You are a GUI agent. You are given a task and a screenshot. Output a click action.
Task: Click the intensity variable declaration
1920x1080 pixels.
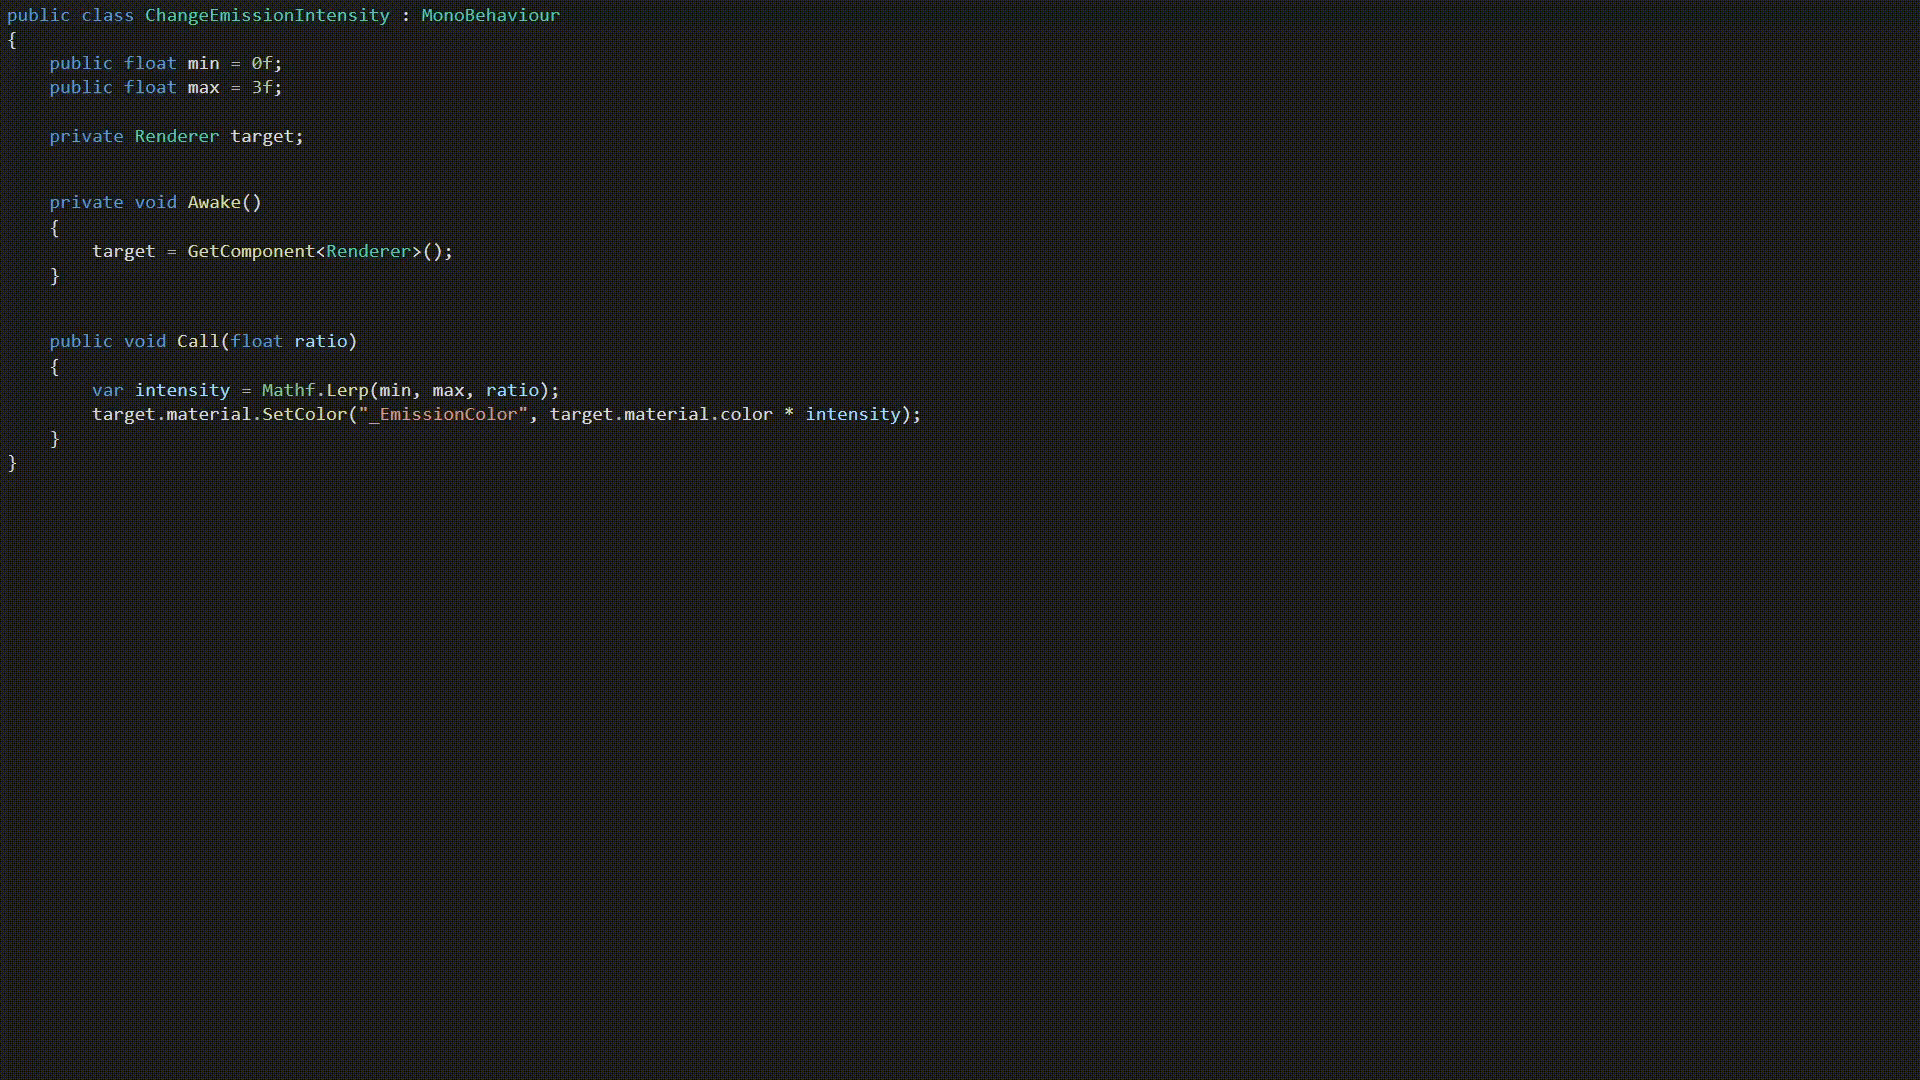(182, 390)
